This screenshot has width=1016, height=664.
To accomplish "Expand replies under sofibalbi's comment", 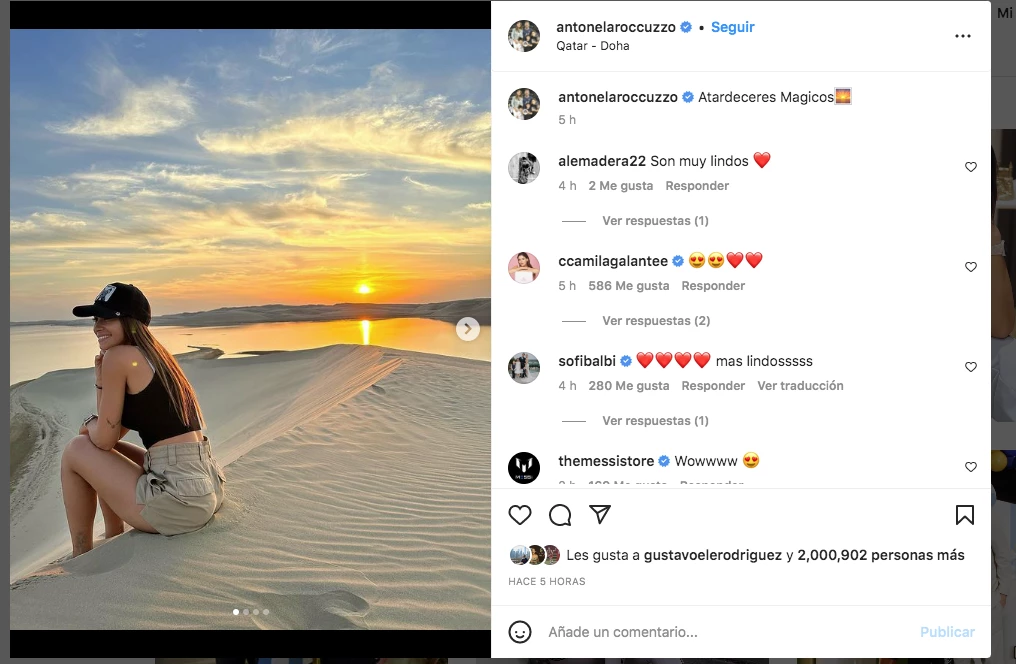I will pos(655,421).
